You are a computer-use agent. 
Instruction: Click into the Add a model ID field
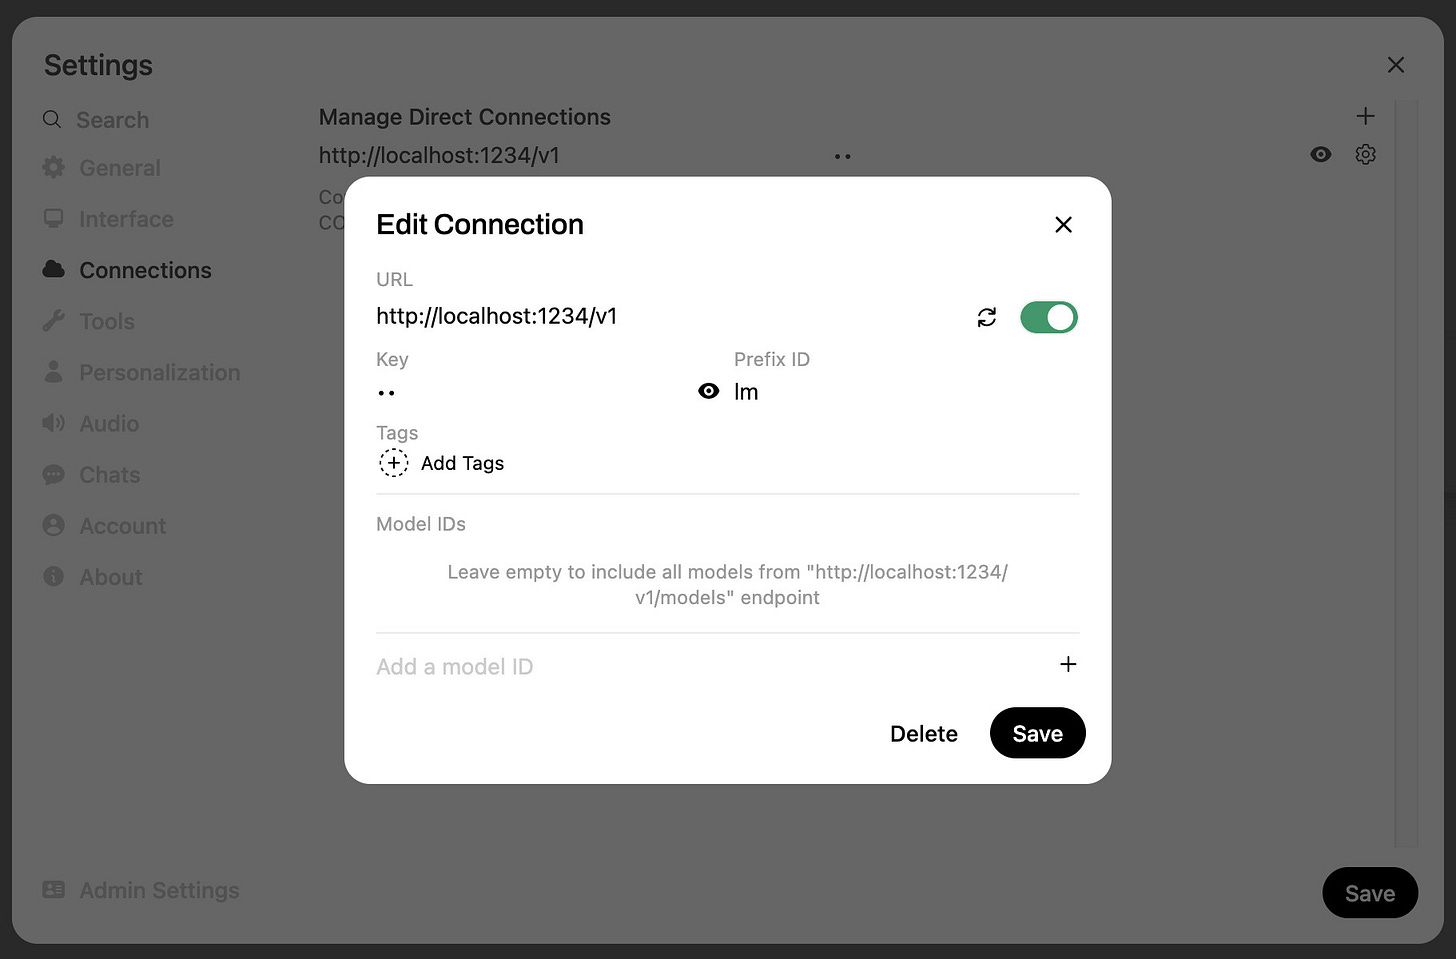coord(710,666)
